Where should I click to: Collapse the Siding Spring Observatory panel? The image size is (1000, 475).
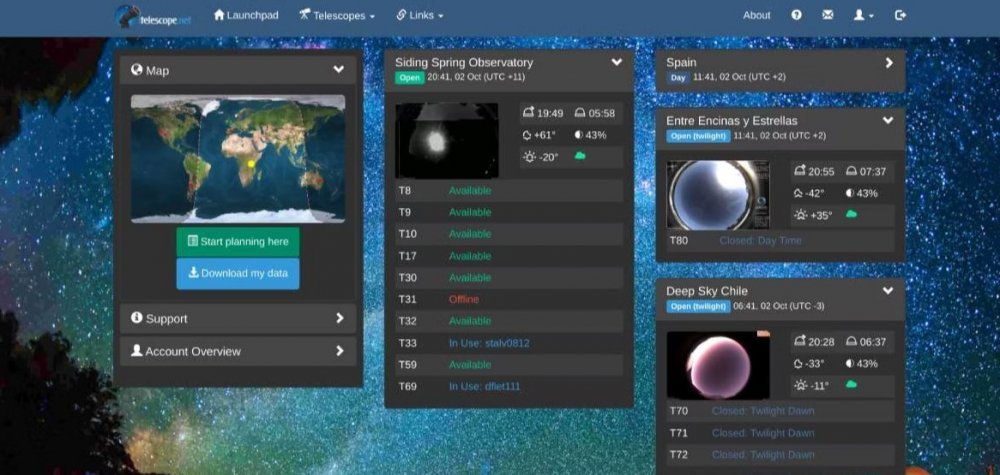pos(617,62)
